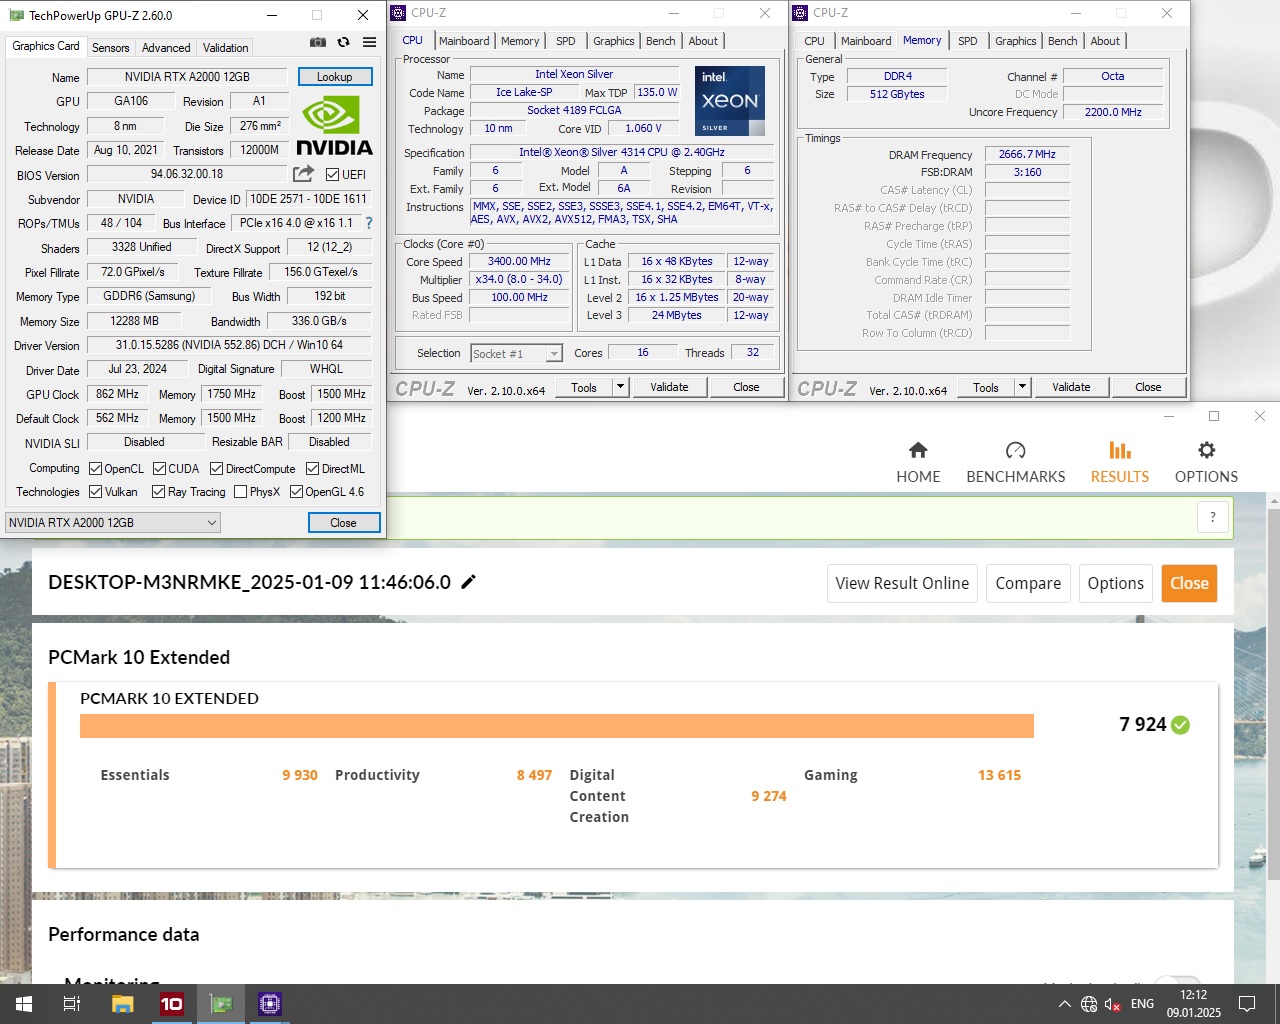Open the GPU selection dropdown NVIDIA RTX A2000
The height and width of the screenshot is (1024, 1280).
coord(112,522)
